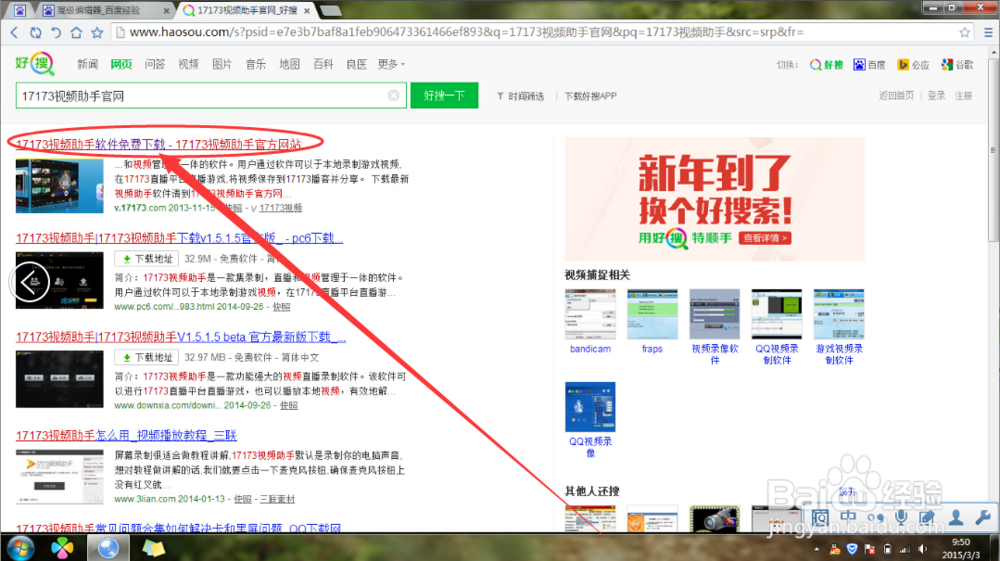The height and width of the screenshot is (561, 1000).
Task: Clear the search box with X icon
Action: pyautogui.click(x=393, y=96)
